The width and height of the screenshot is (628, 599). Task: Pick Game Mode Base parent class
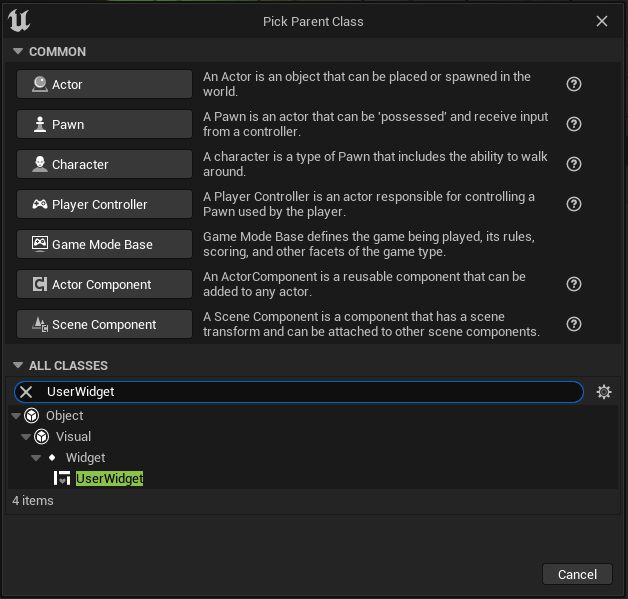(104, 245)
